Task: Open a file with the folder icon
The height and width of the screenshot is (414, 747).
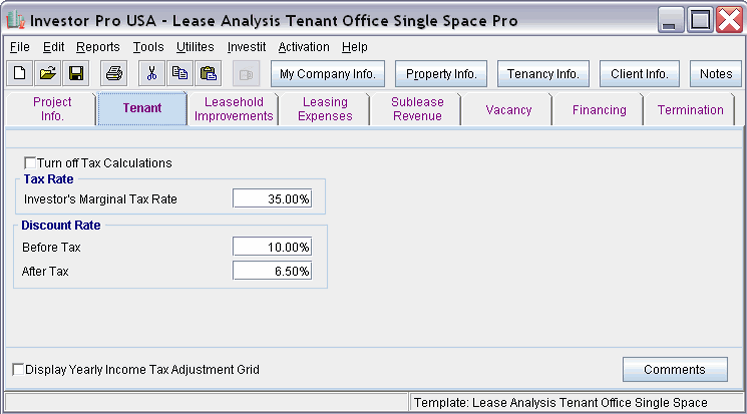Action: pyautogui.click(x=47, y=73)
